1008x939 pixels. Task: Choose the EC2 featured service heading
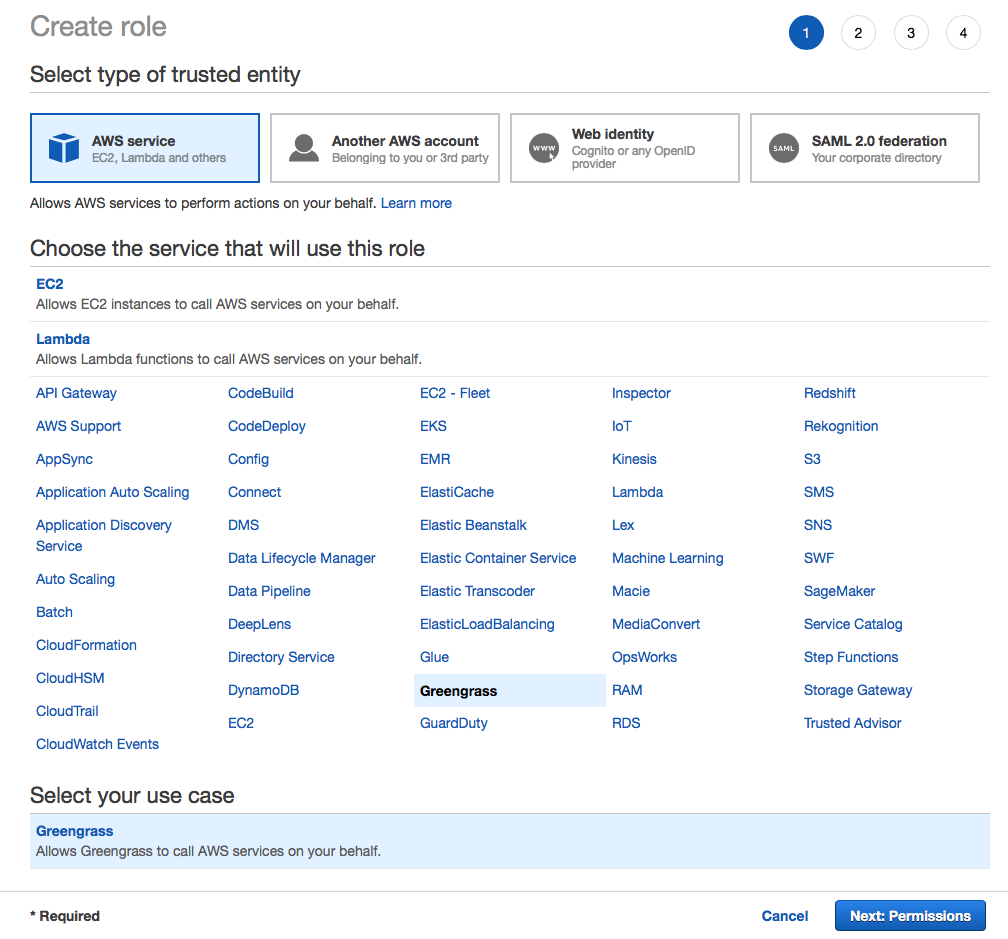[x=50, y=284]
